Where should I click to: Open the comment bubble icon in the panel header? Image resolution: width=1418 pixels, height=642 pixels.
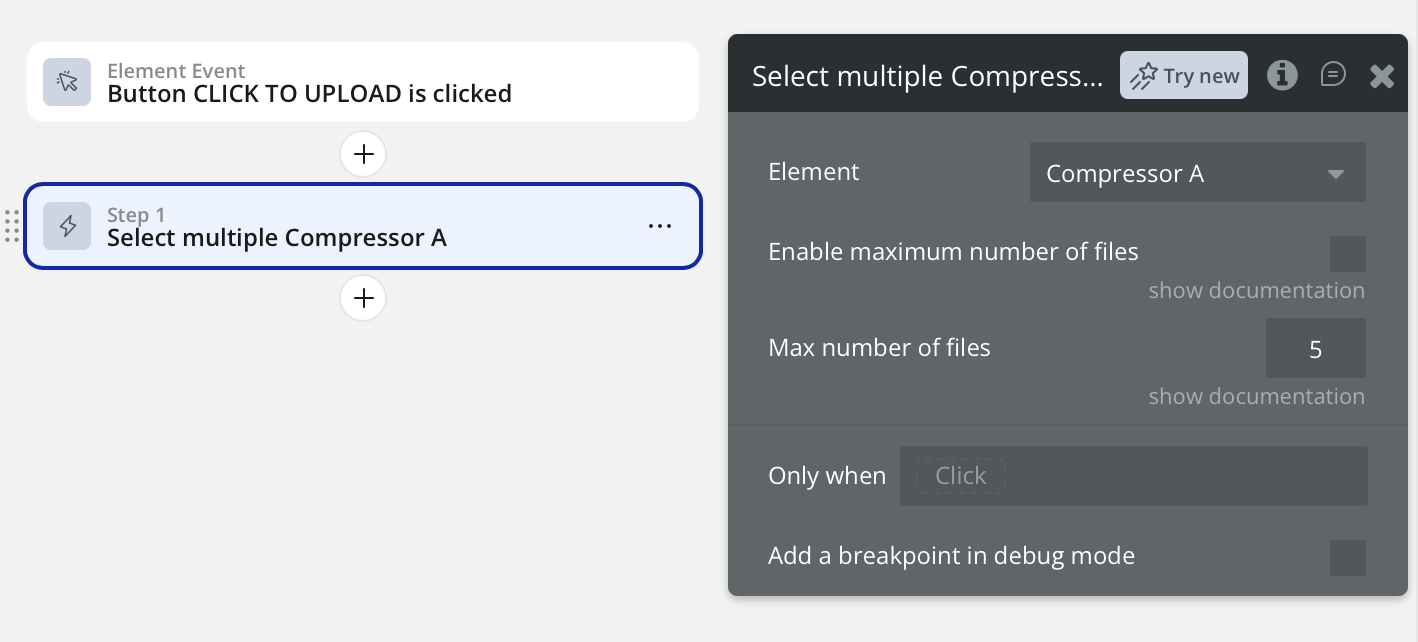click(1332, 75)
